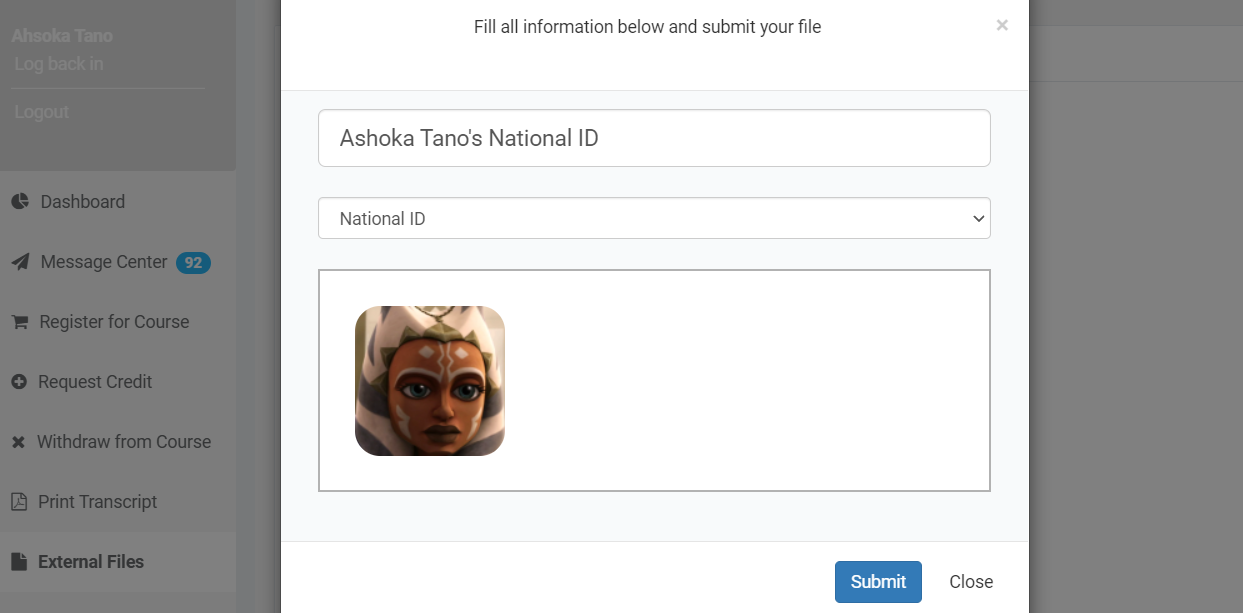Viewport: 1243px width, 613px height.
Task: Click the shopping cart icon for Register for Course
Action: click(x=19, y=322)
